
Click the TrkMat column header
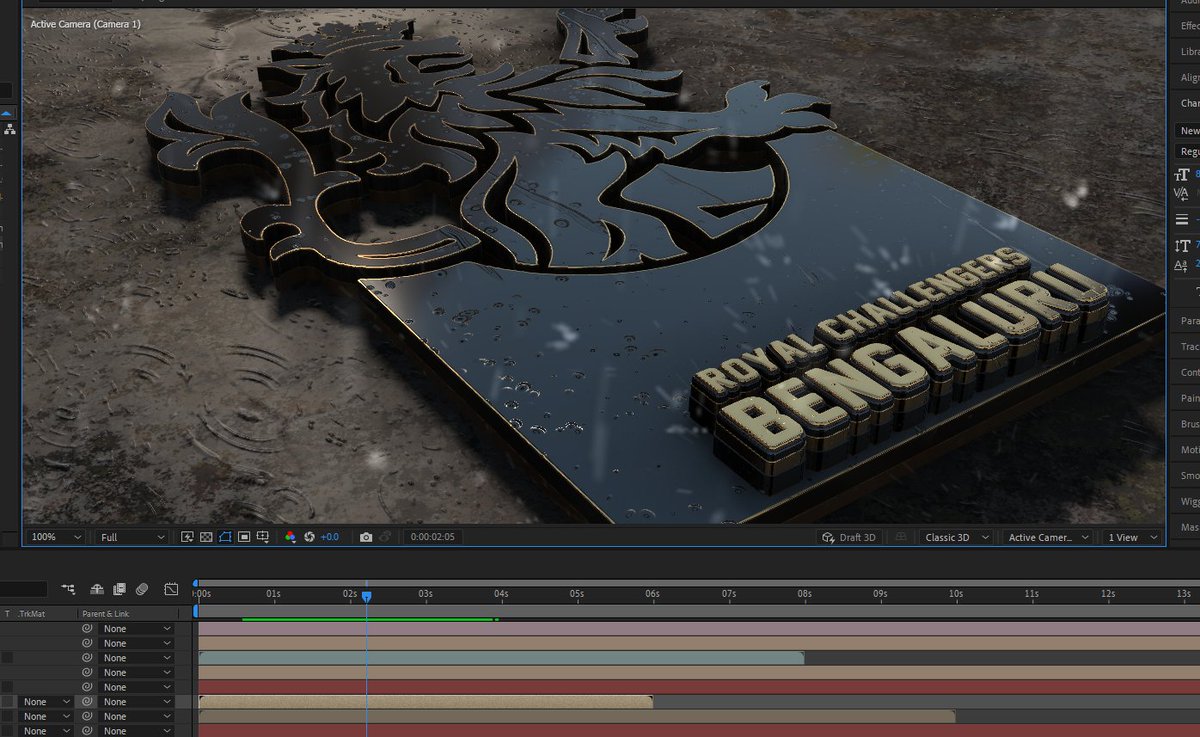click(x=33, y=614)
